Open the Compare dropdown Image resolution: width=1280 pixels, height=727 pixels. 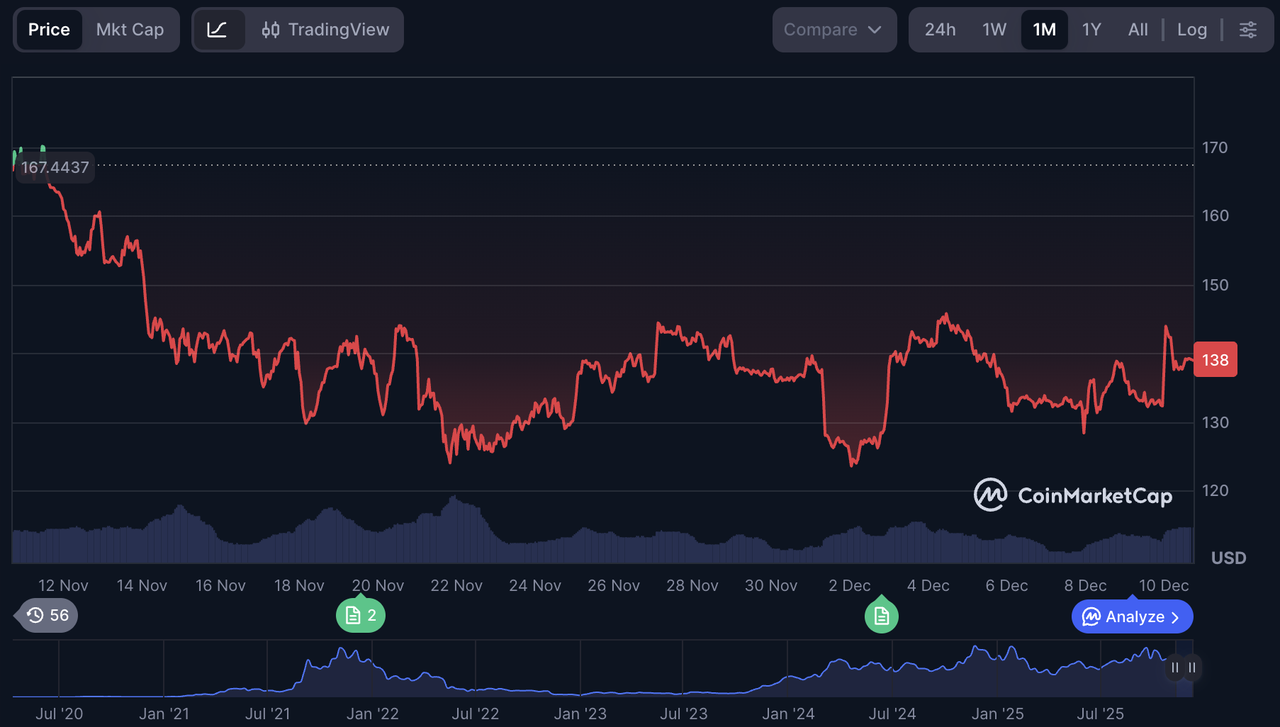point(833,30)
